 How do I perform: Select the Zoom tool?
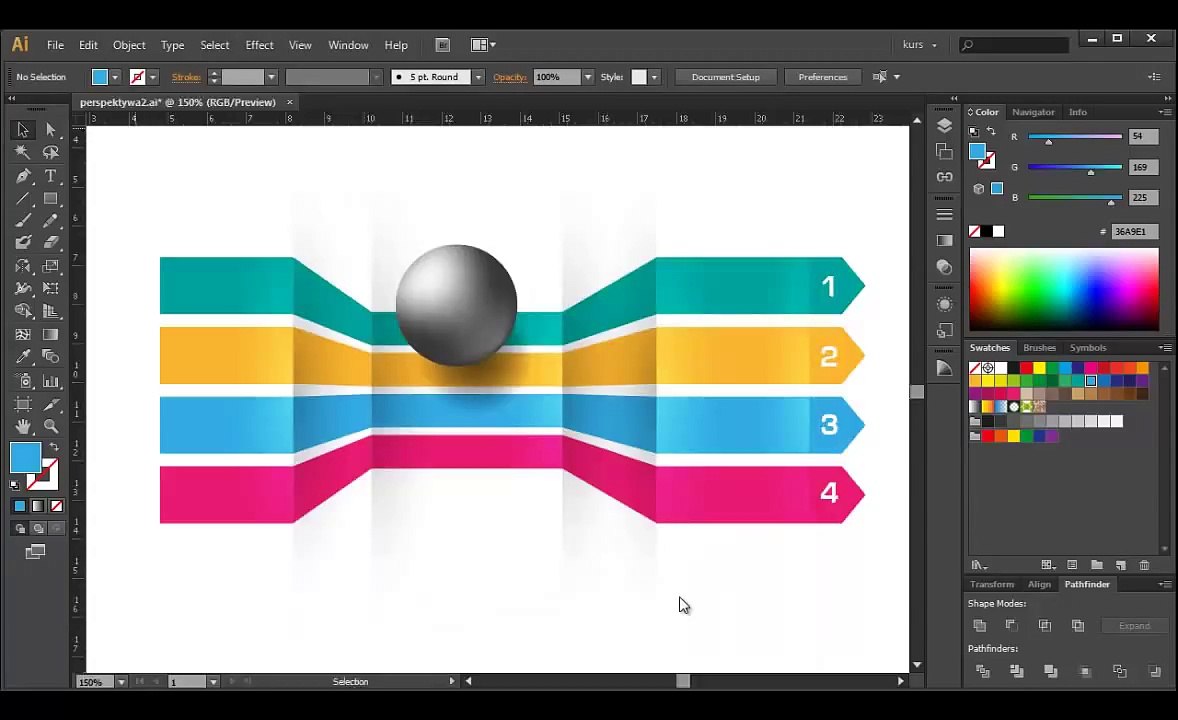point(50,427)
